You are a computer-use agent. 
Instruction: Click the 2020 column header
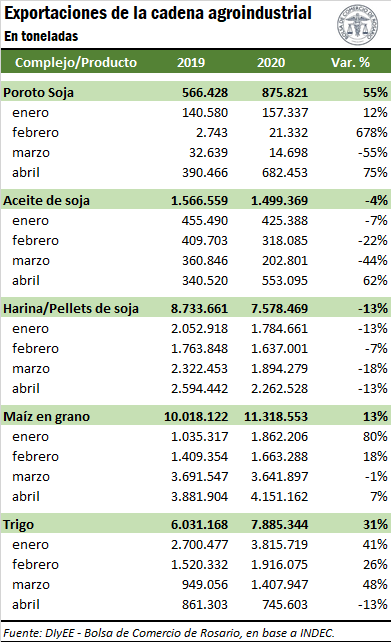271,62
